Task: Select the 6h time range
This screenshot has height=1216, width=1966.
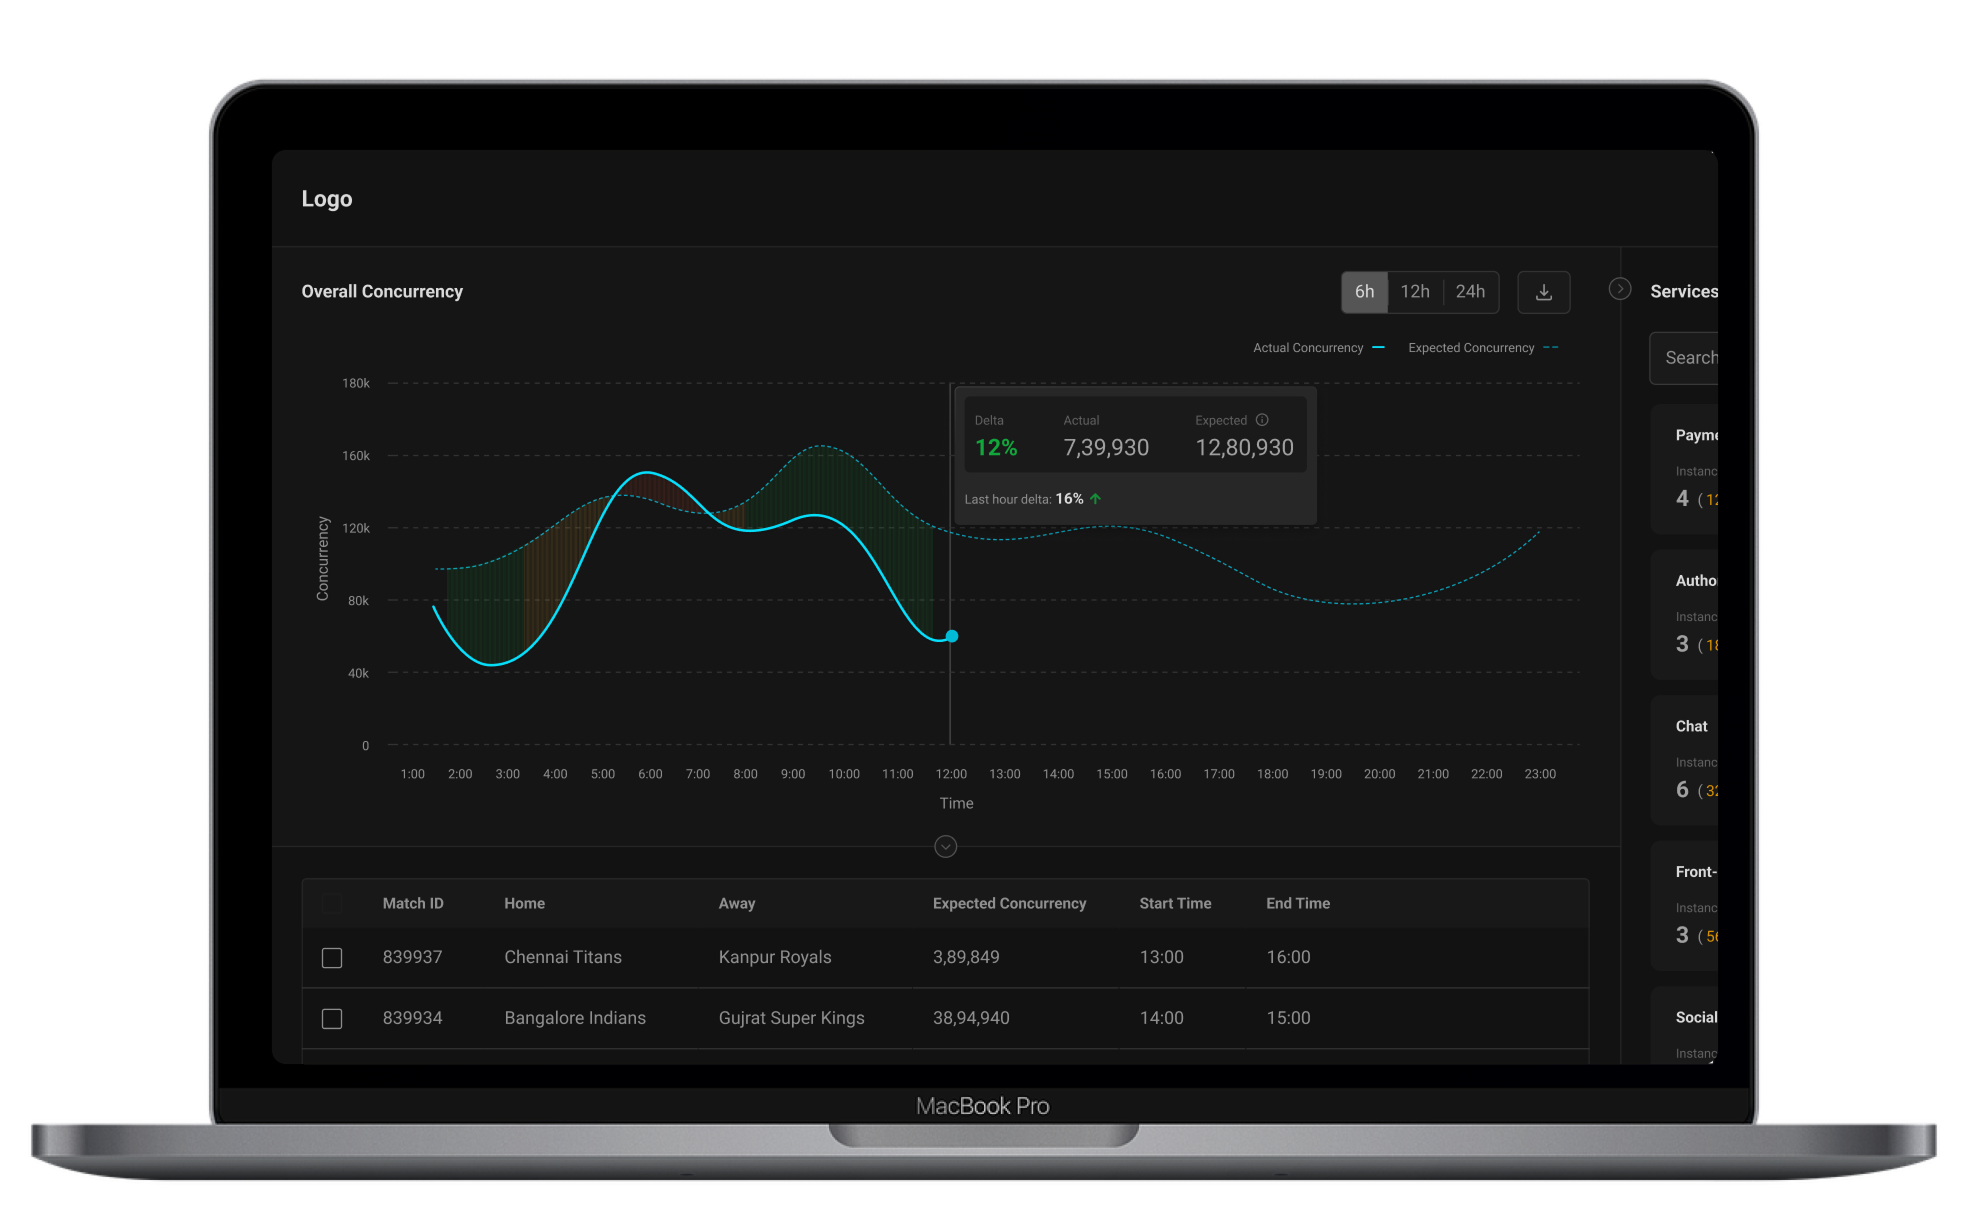Action: pos(1364,292)
